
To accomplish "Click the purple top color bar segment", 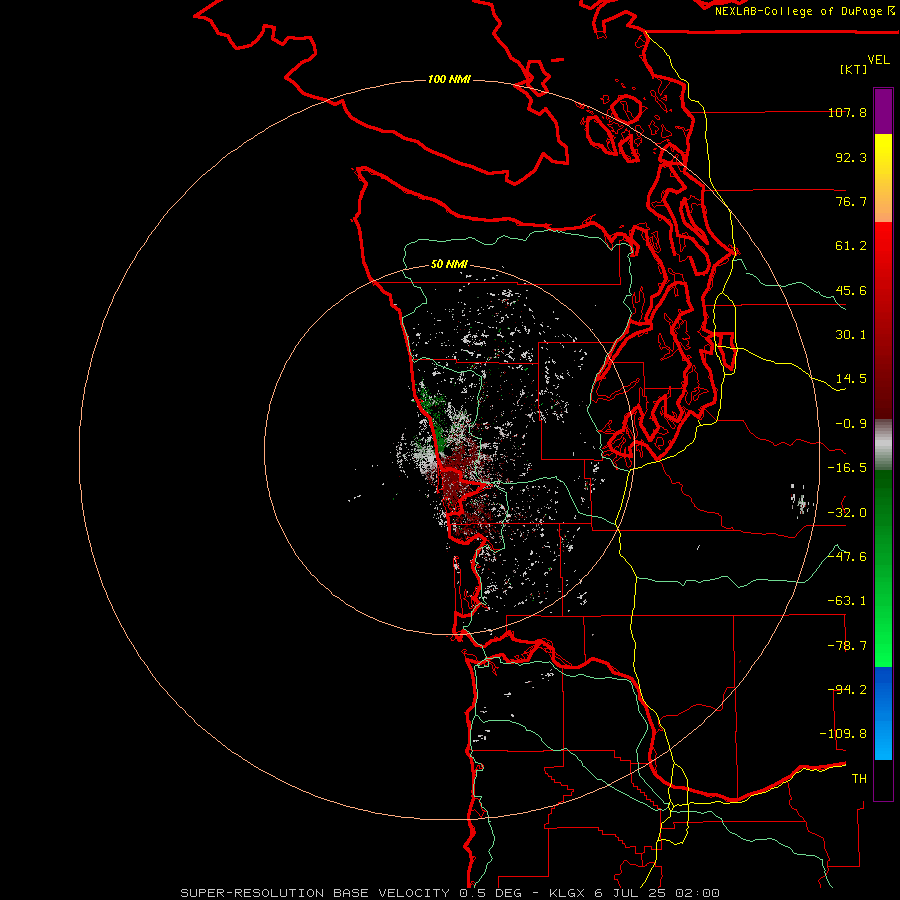I will pyautogui.click(x=883, y=111).
